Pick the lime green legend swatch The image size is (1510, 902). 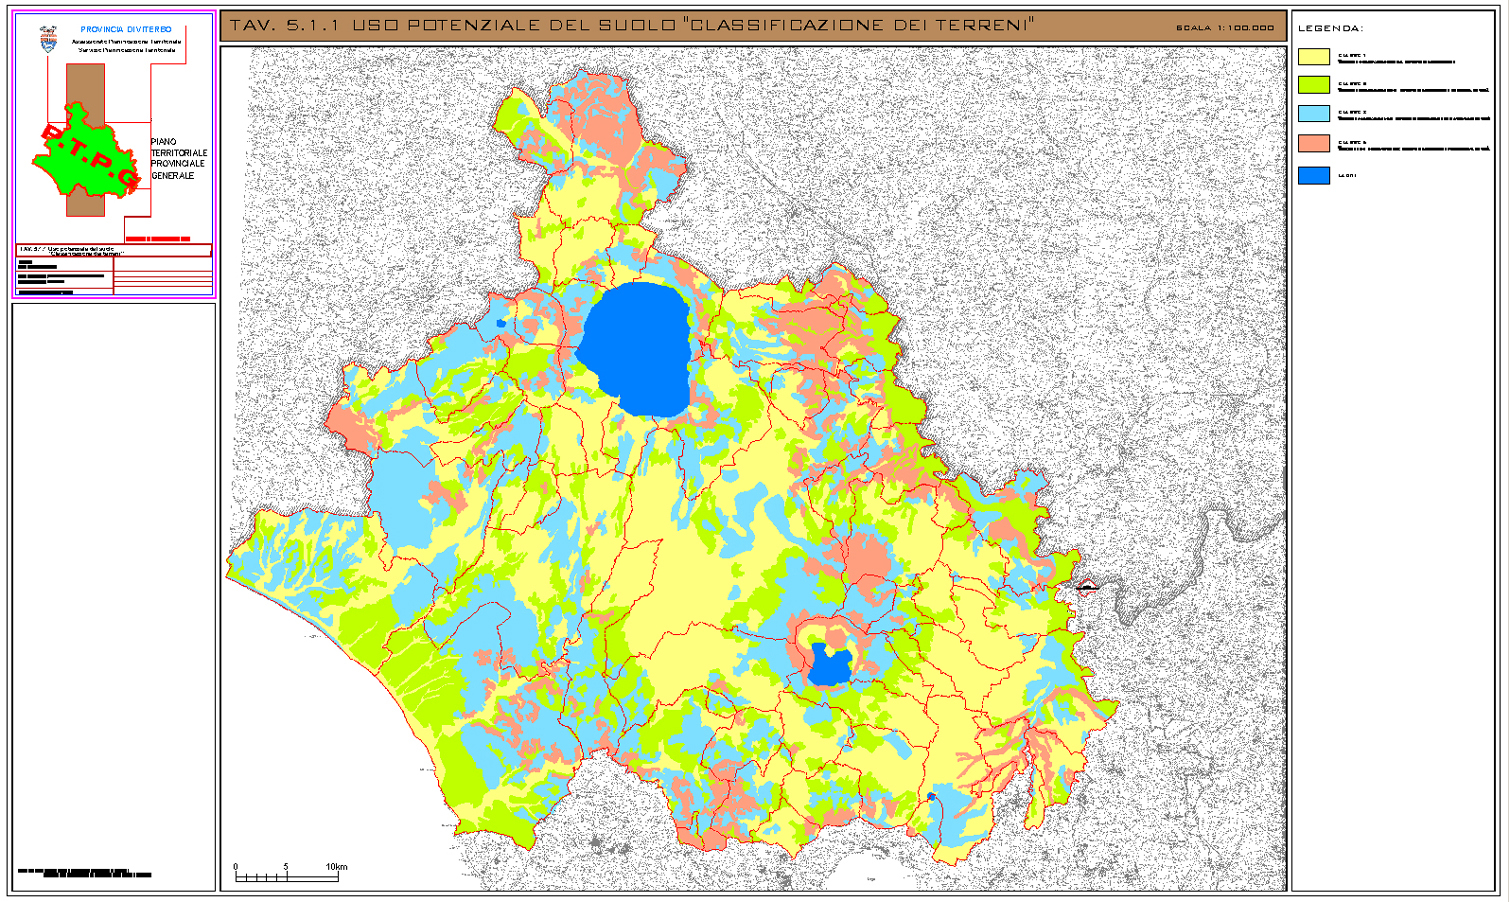pyautogui.click(x=1313, y=86)
